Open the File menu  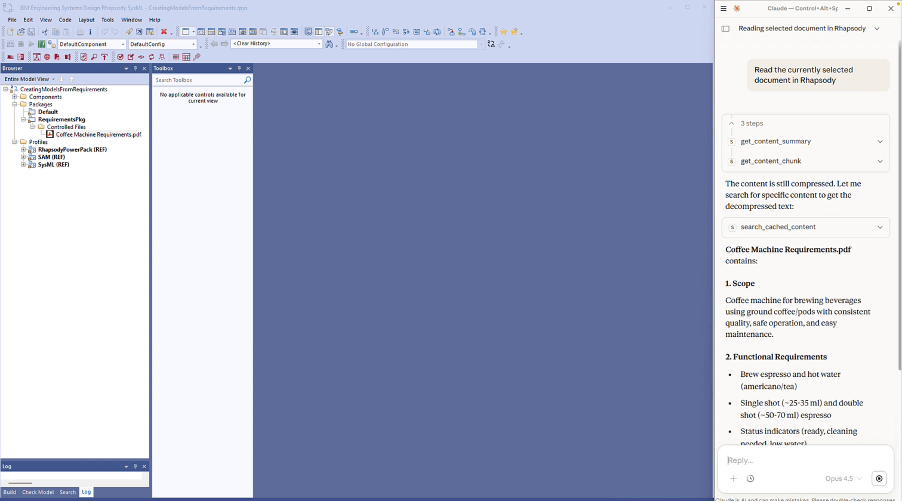pos(12,20)
